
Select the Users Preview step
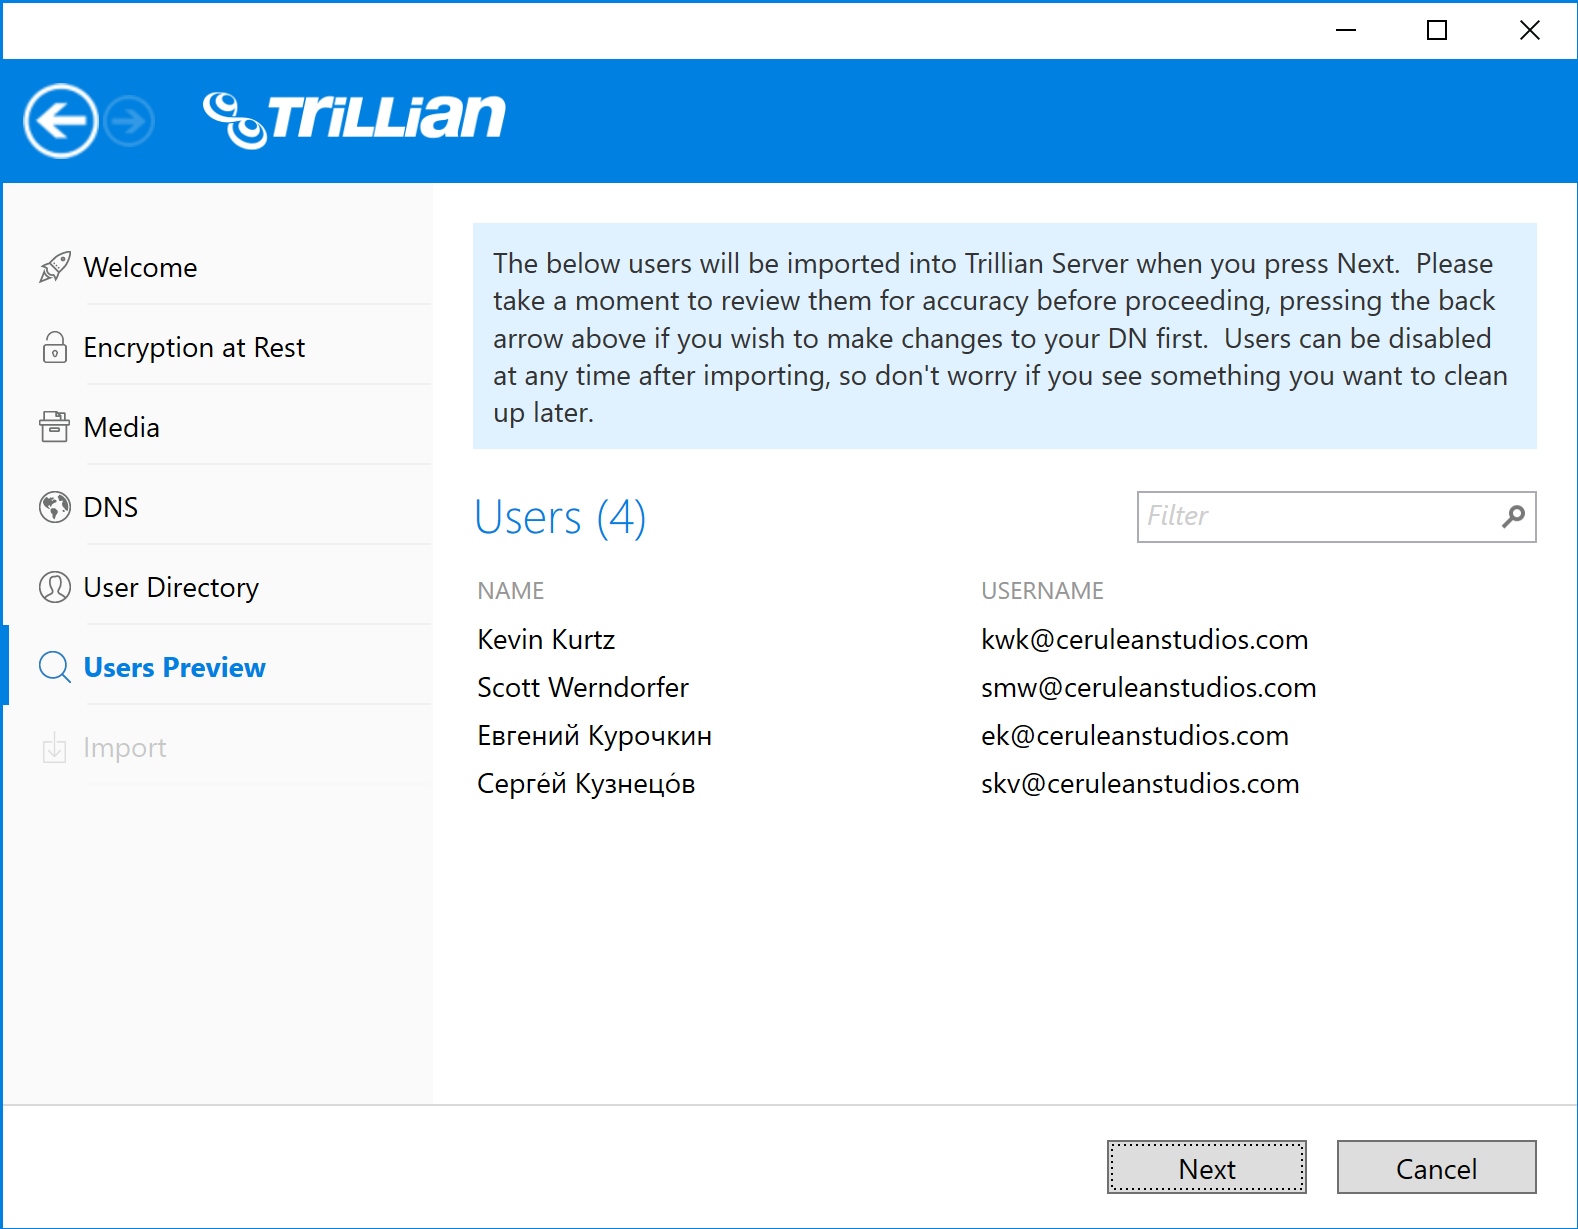tap(174, 667)
